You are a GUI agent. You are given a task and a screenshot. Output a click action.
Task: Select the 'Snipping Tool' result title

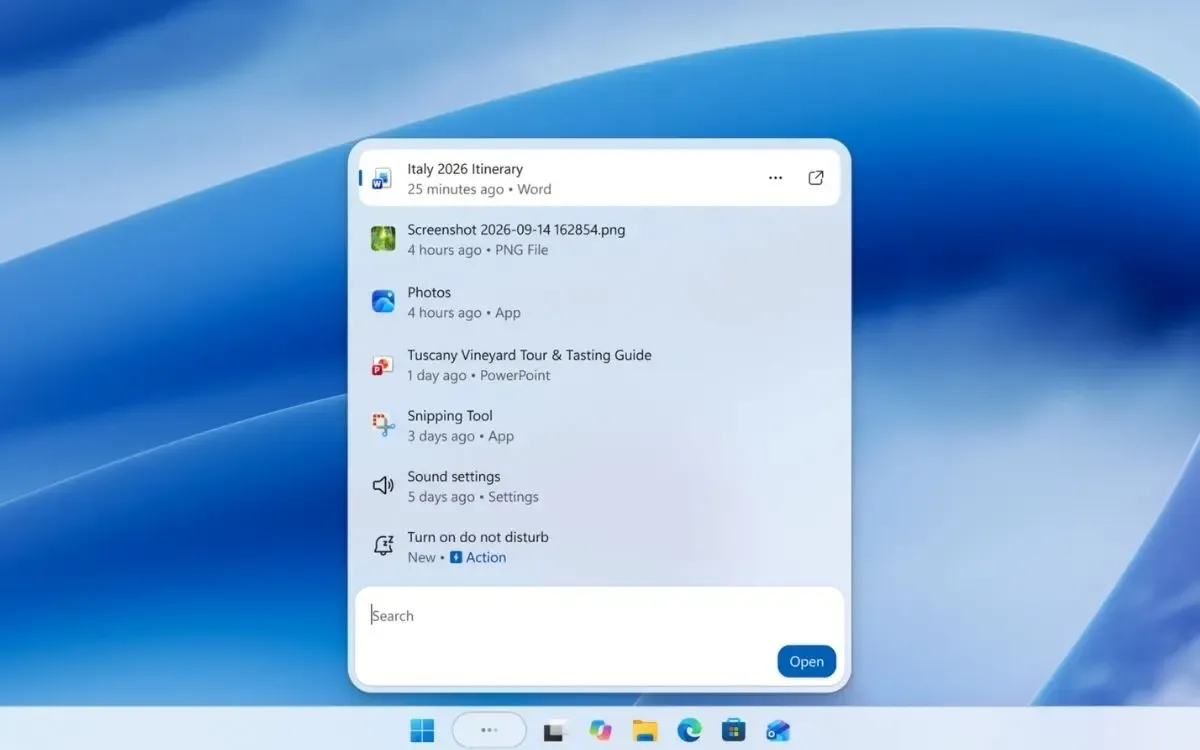(x=450, y=416)
